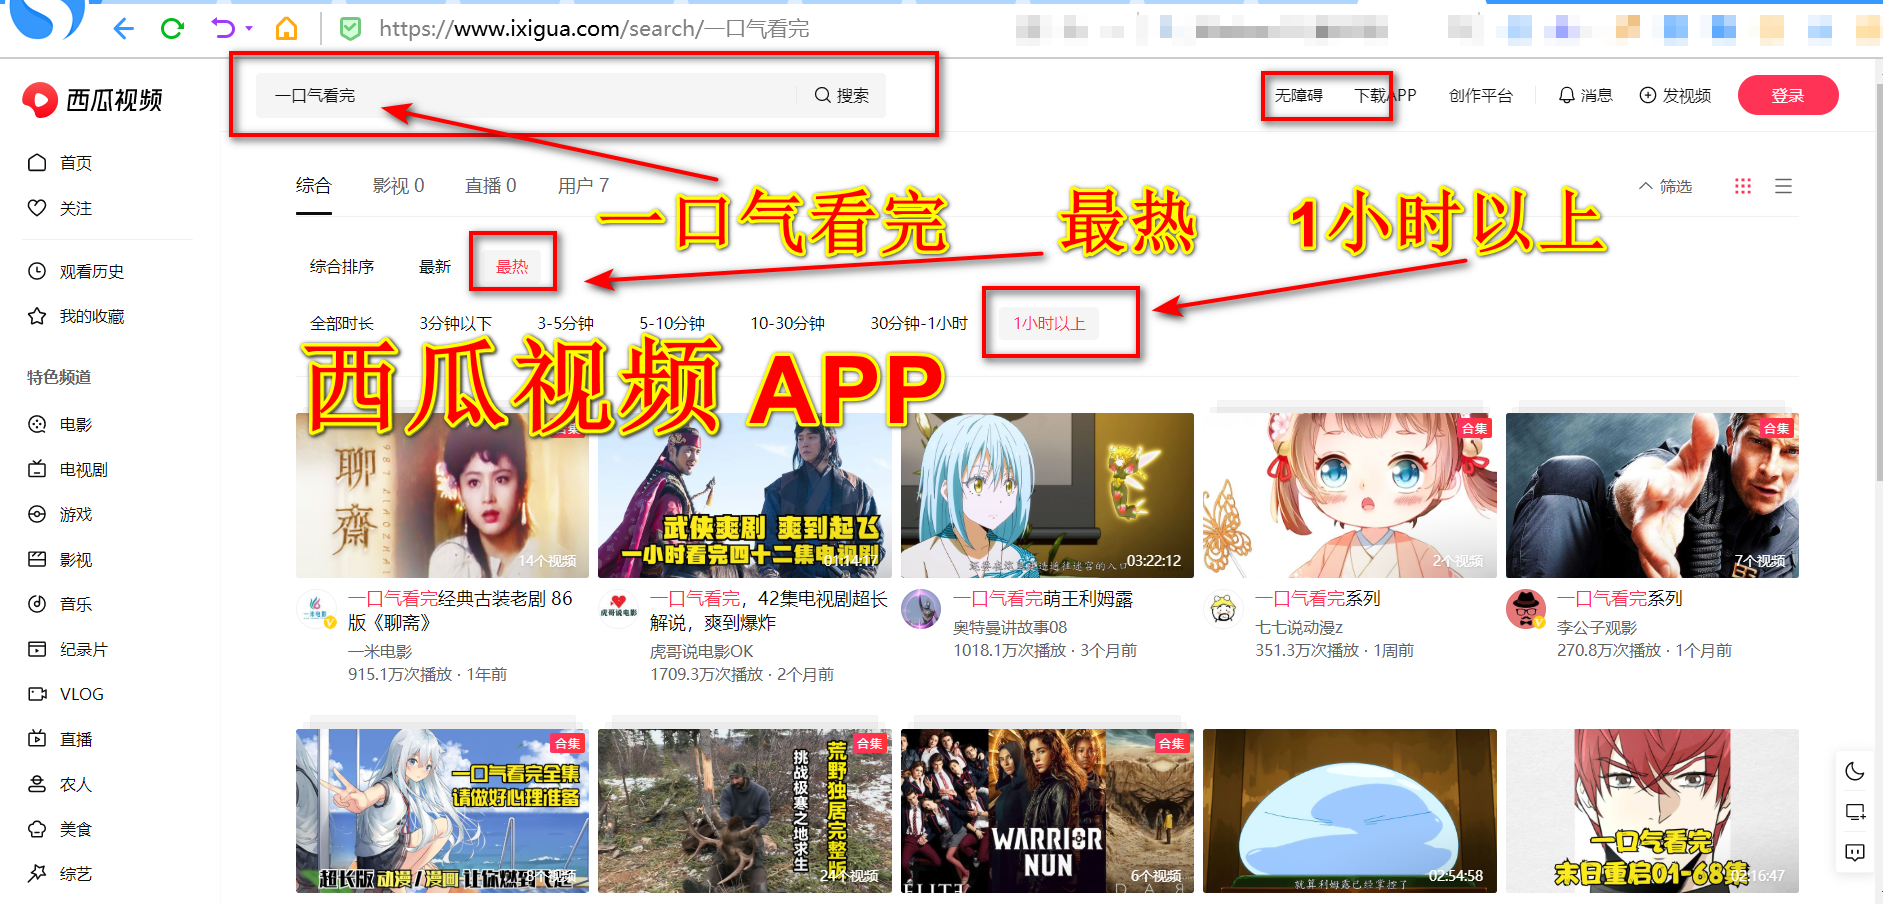Screen dimensions: 1883x904
Task: Click 下载APP download link
Action: (x=1386, y=96)
